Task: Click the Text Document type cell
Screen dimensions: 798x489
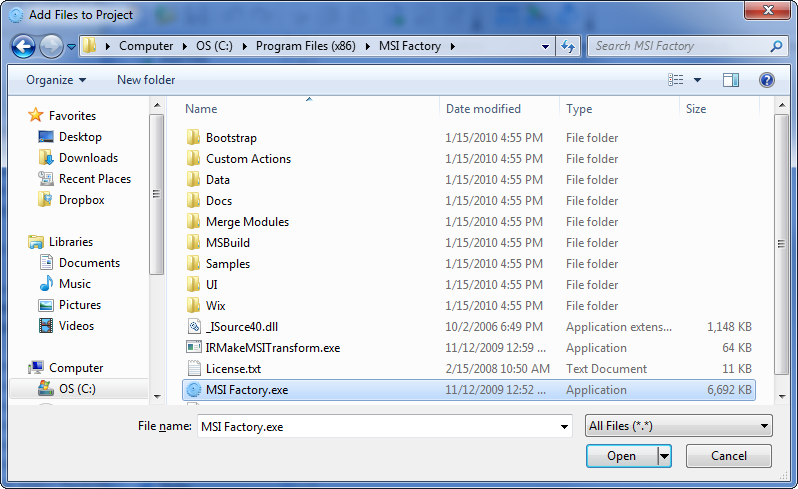Action: pyautogui.click(x=606, y=368)
